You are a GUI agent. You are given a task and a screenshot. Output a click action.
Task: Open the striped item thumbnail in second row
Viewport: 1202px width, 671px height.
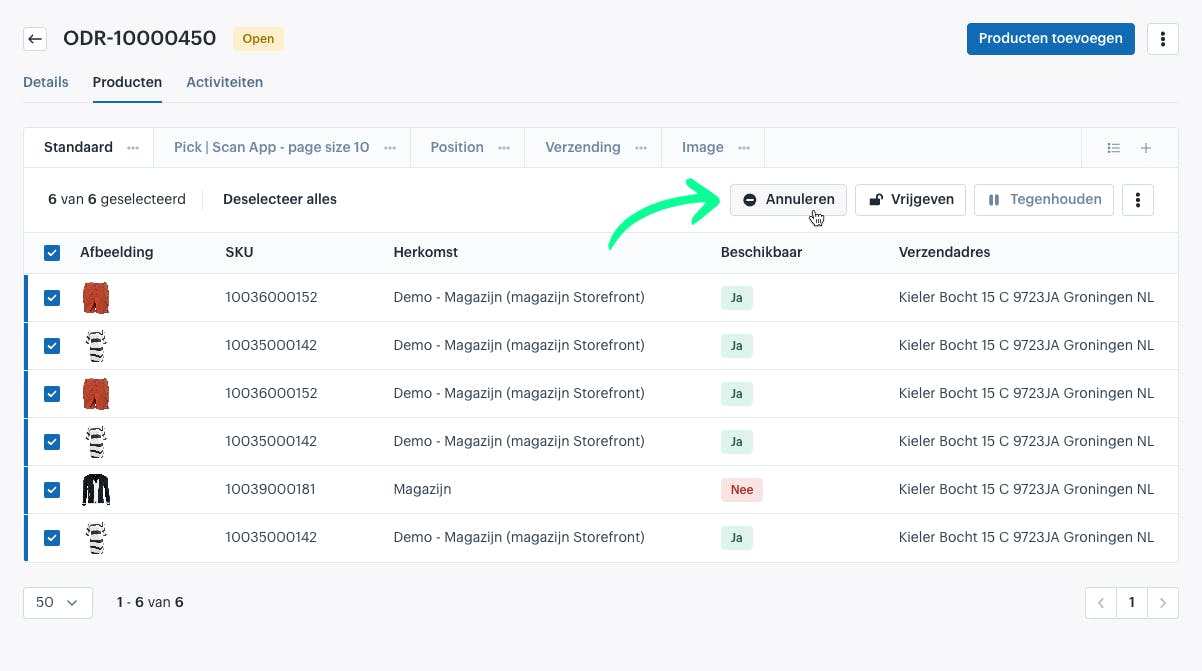coord(96,346)
